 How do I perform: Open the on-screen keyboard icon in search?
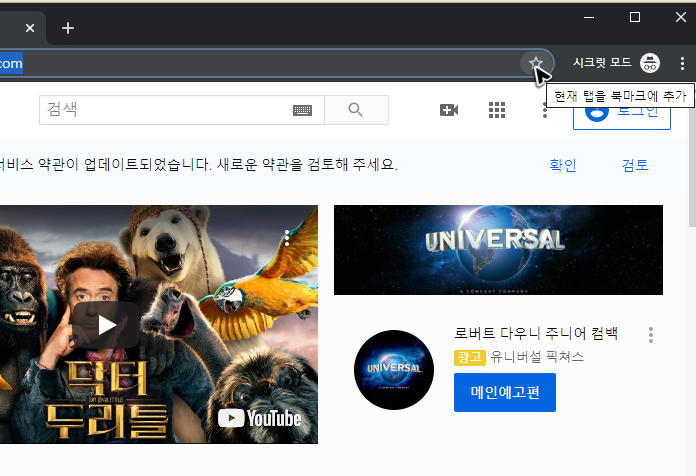pyautogui.click(x=302, y=110)
